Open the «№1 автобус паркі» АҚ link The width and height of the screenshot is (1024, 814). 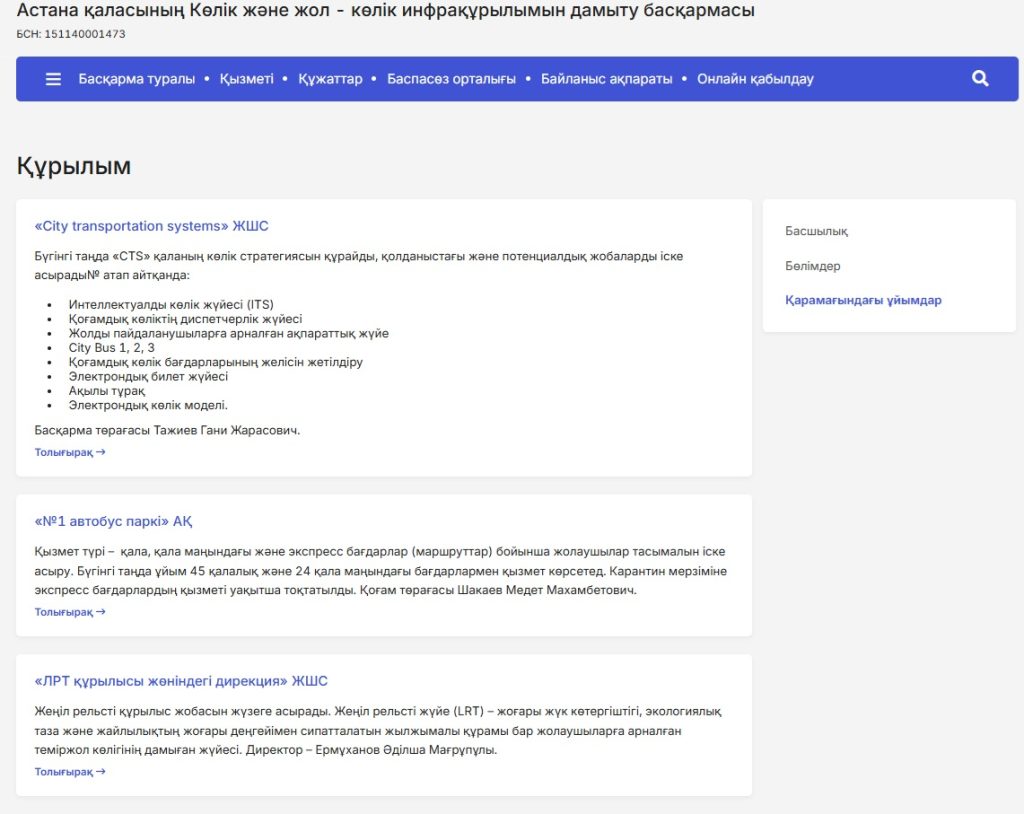[113, 521]
